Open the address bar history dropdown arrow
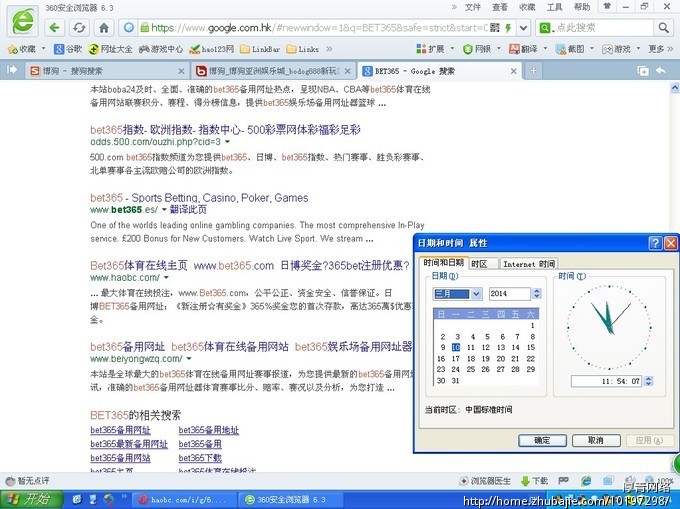Image resolution: width=680 pixels, height=509 pixels. [523, 28]
